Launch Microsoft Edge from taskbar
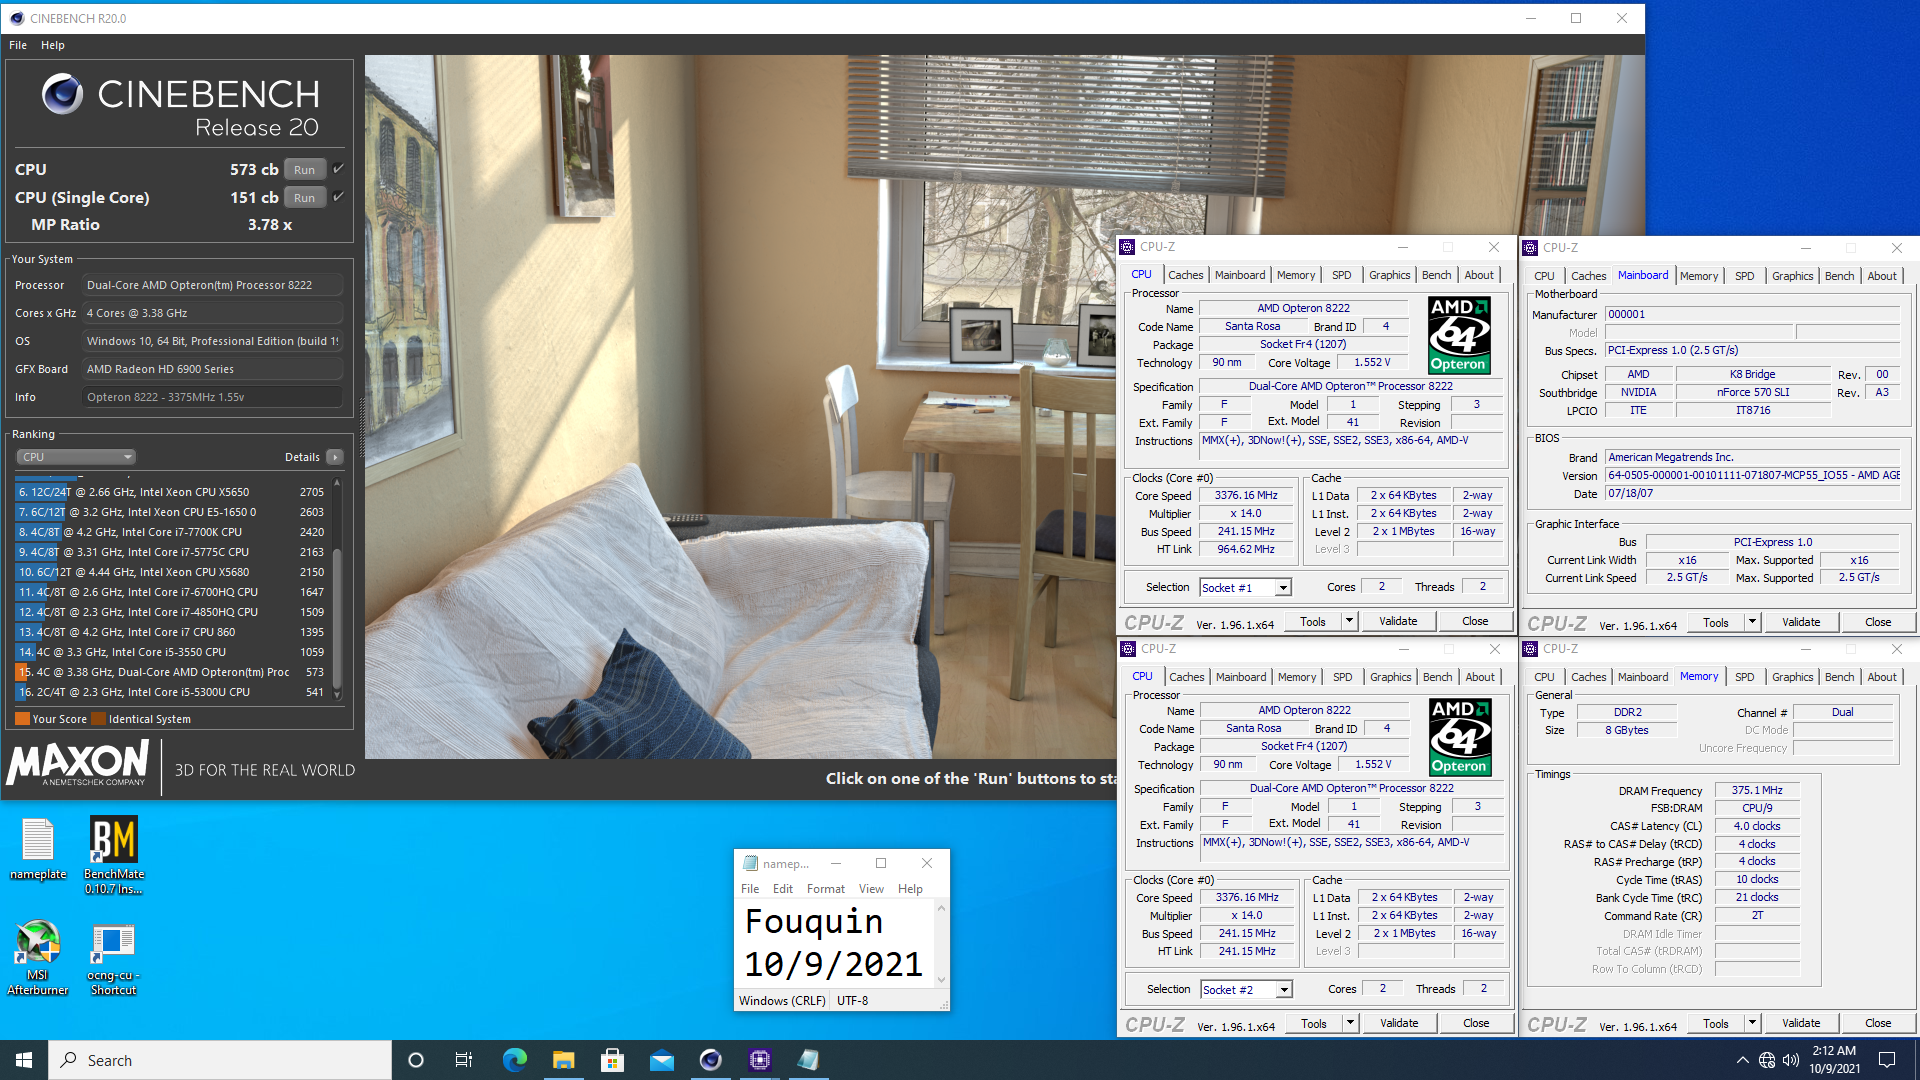Screen dimensions: 1920x1080 coord(515,1060)
